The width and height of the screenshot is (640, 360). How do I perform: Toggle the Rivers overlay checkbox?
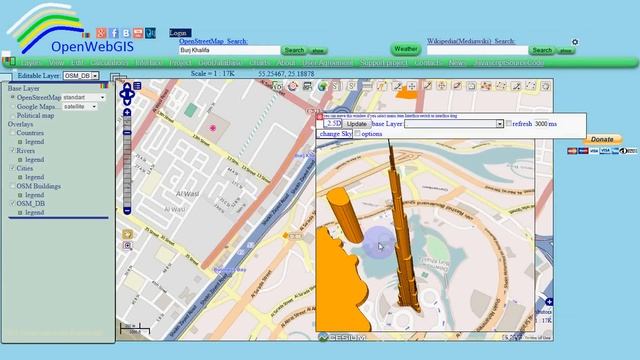pyautogui.click(x=12, y=150)
